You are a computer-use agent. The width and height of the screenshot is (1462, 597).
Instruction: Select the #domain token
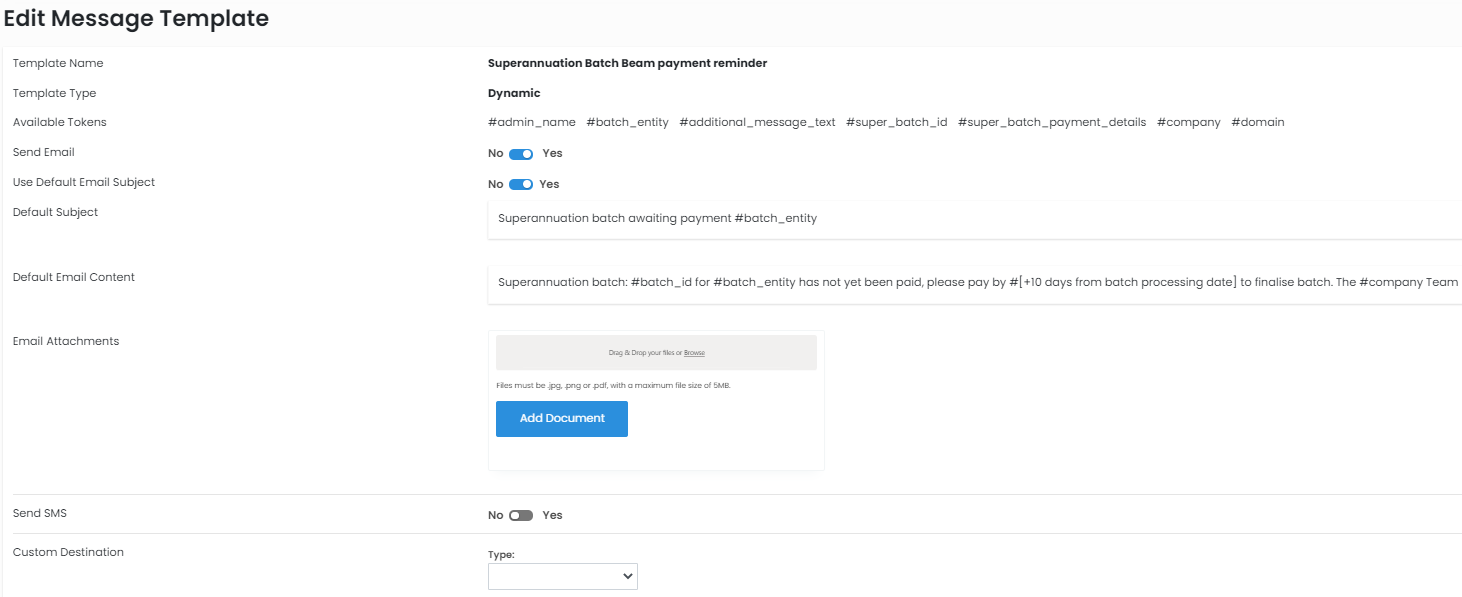(x=1257, y=122)
